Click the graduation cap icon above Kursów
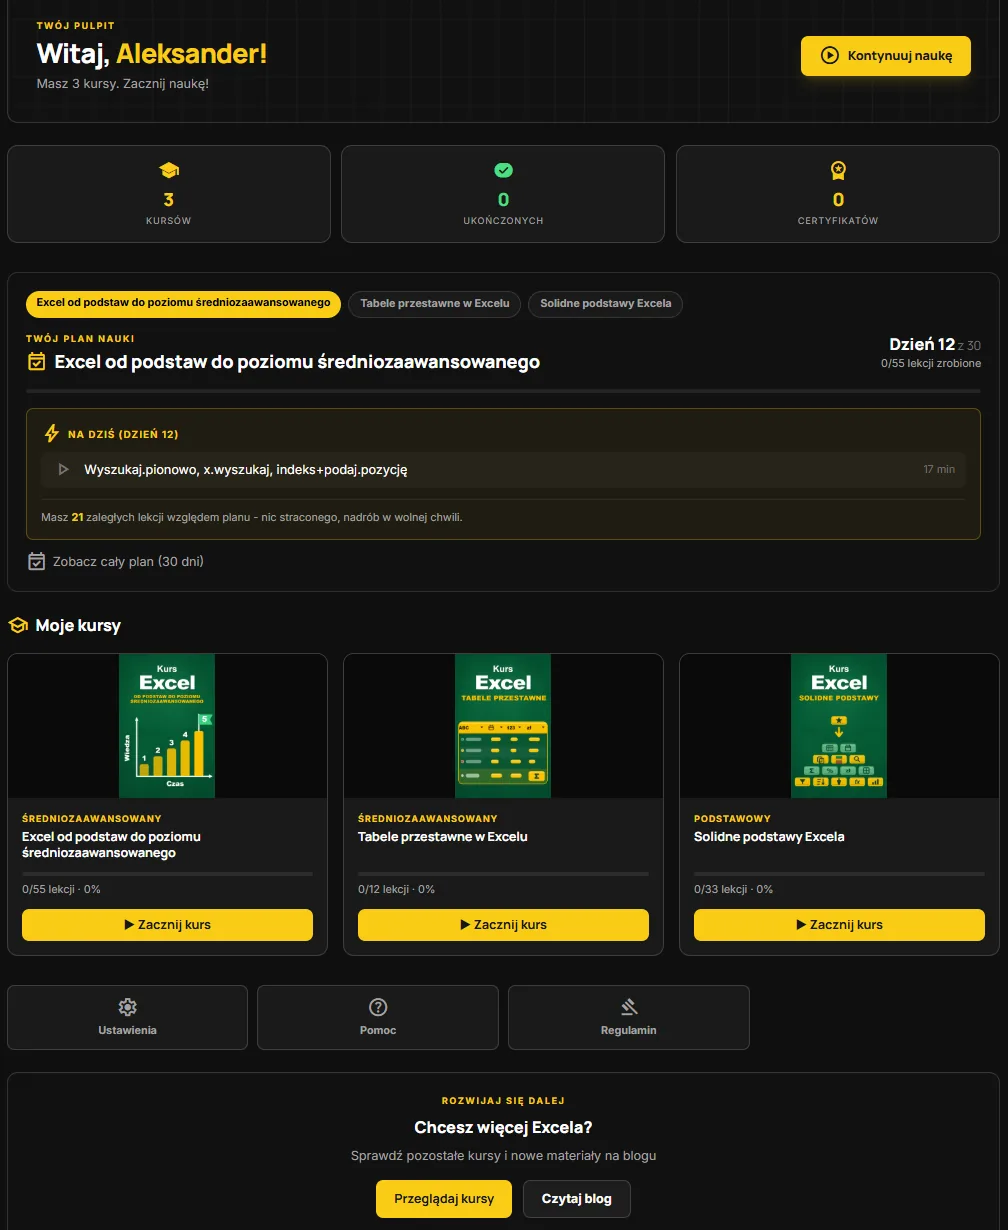The image size is (1008, 1230). (169, 171)
